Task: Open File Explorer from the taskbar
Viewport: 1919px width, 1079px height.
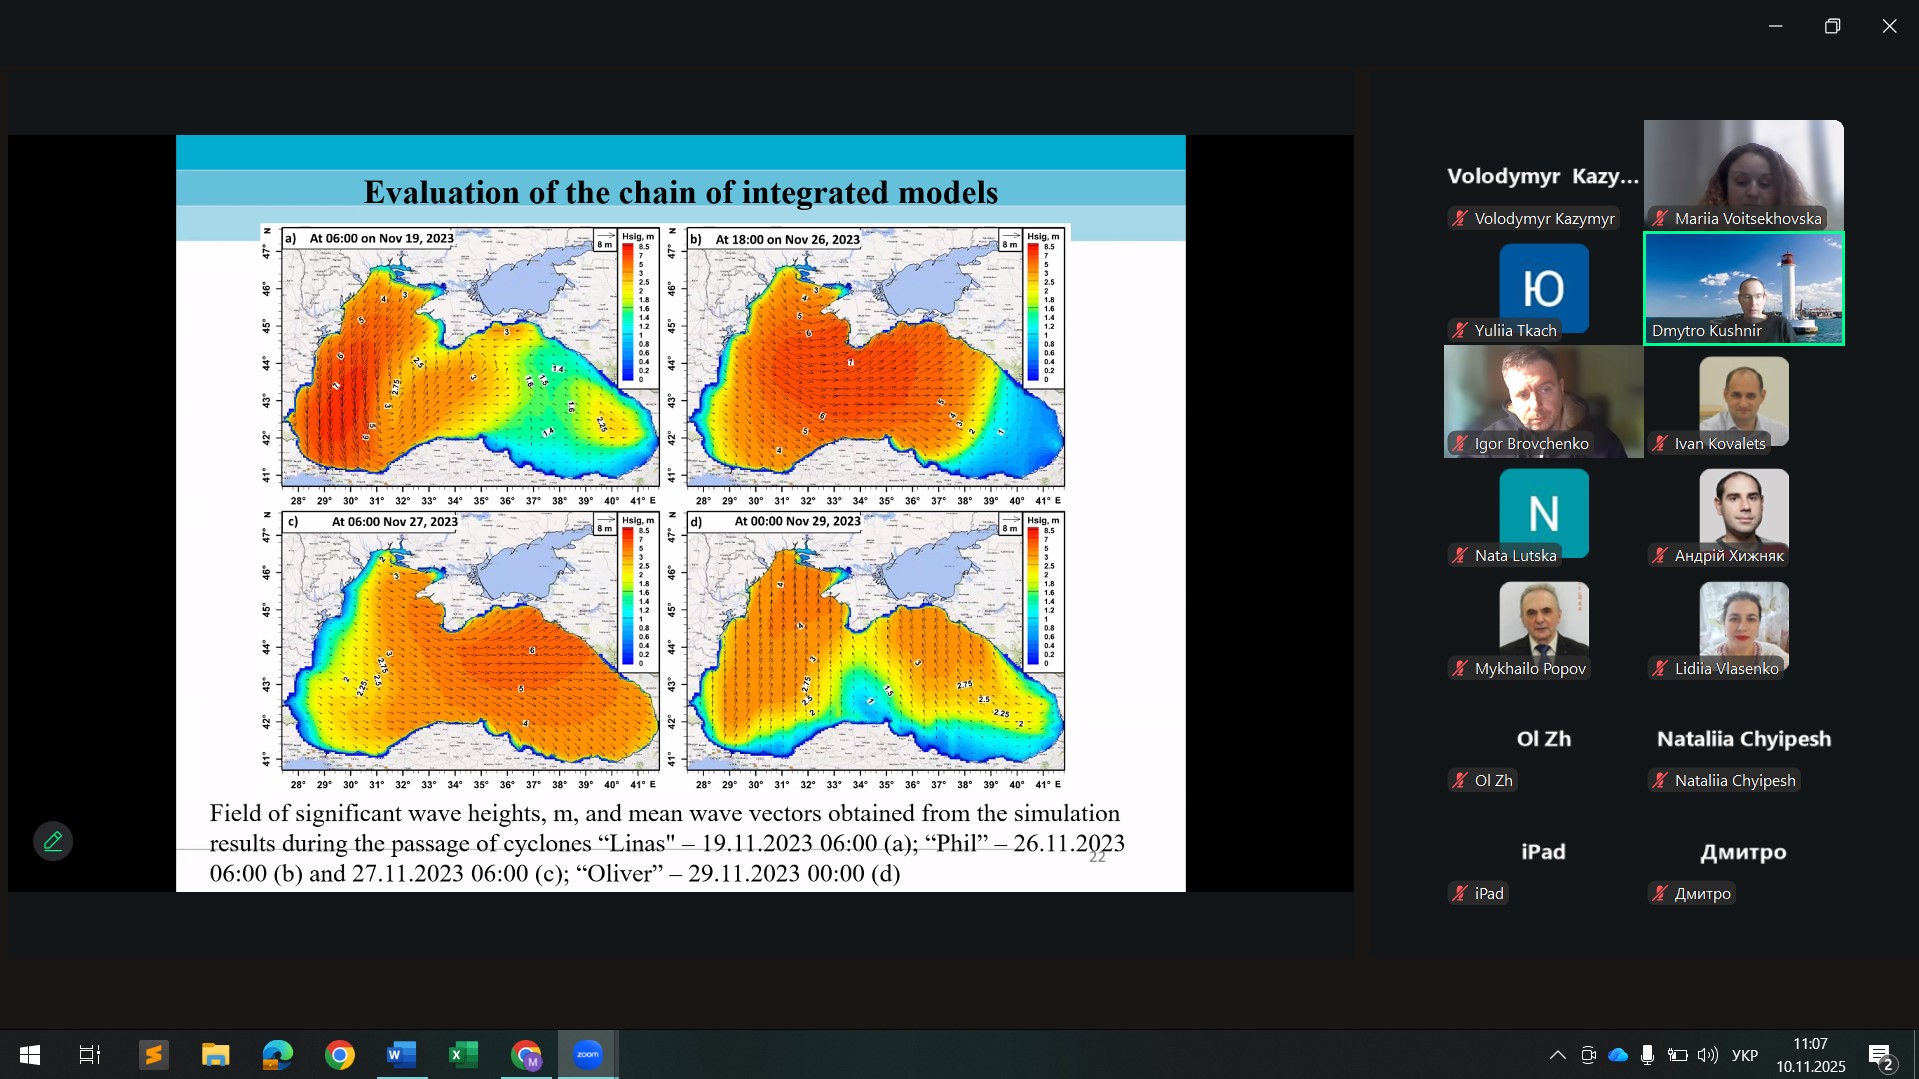Action: [x=215, y=1055]
